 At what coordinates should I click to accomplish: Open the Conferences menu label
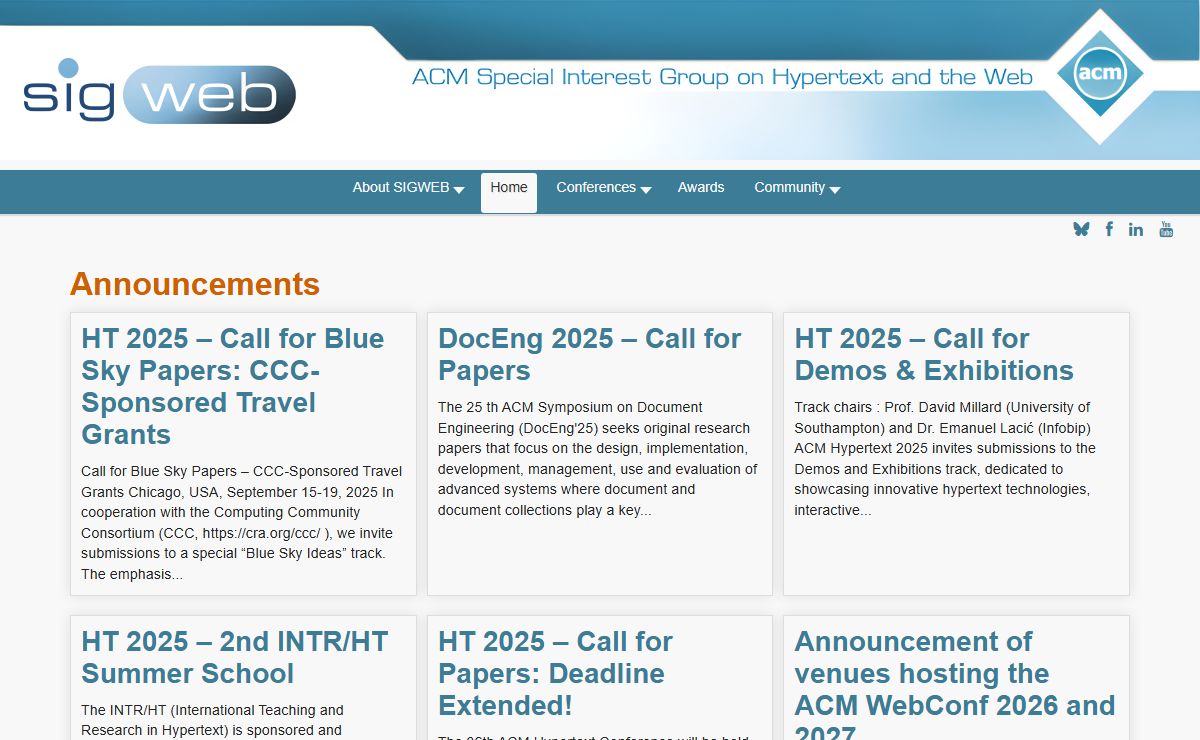click(x=596, y=187)
